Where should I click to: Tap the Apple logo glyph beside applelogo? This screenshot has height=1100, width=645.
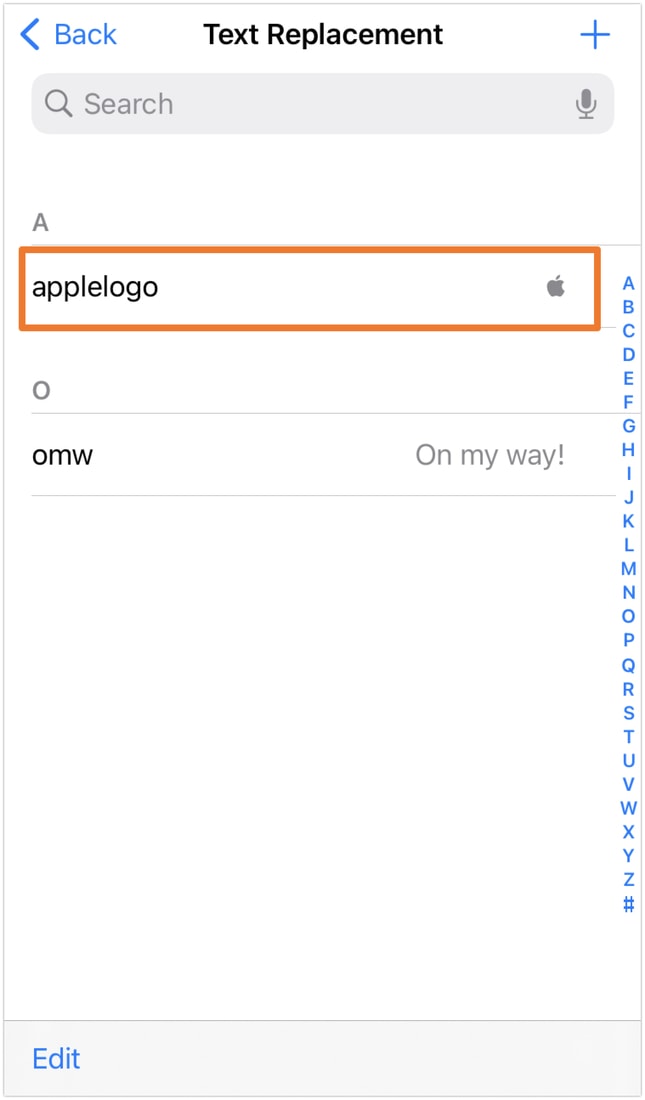[556, 287]
